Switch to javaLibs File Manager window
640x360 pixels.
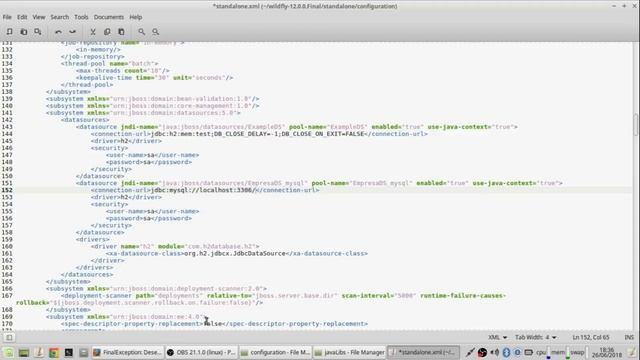(x=349, y=352)
